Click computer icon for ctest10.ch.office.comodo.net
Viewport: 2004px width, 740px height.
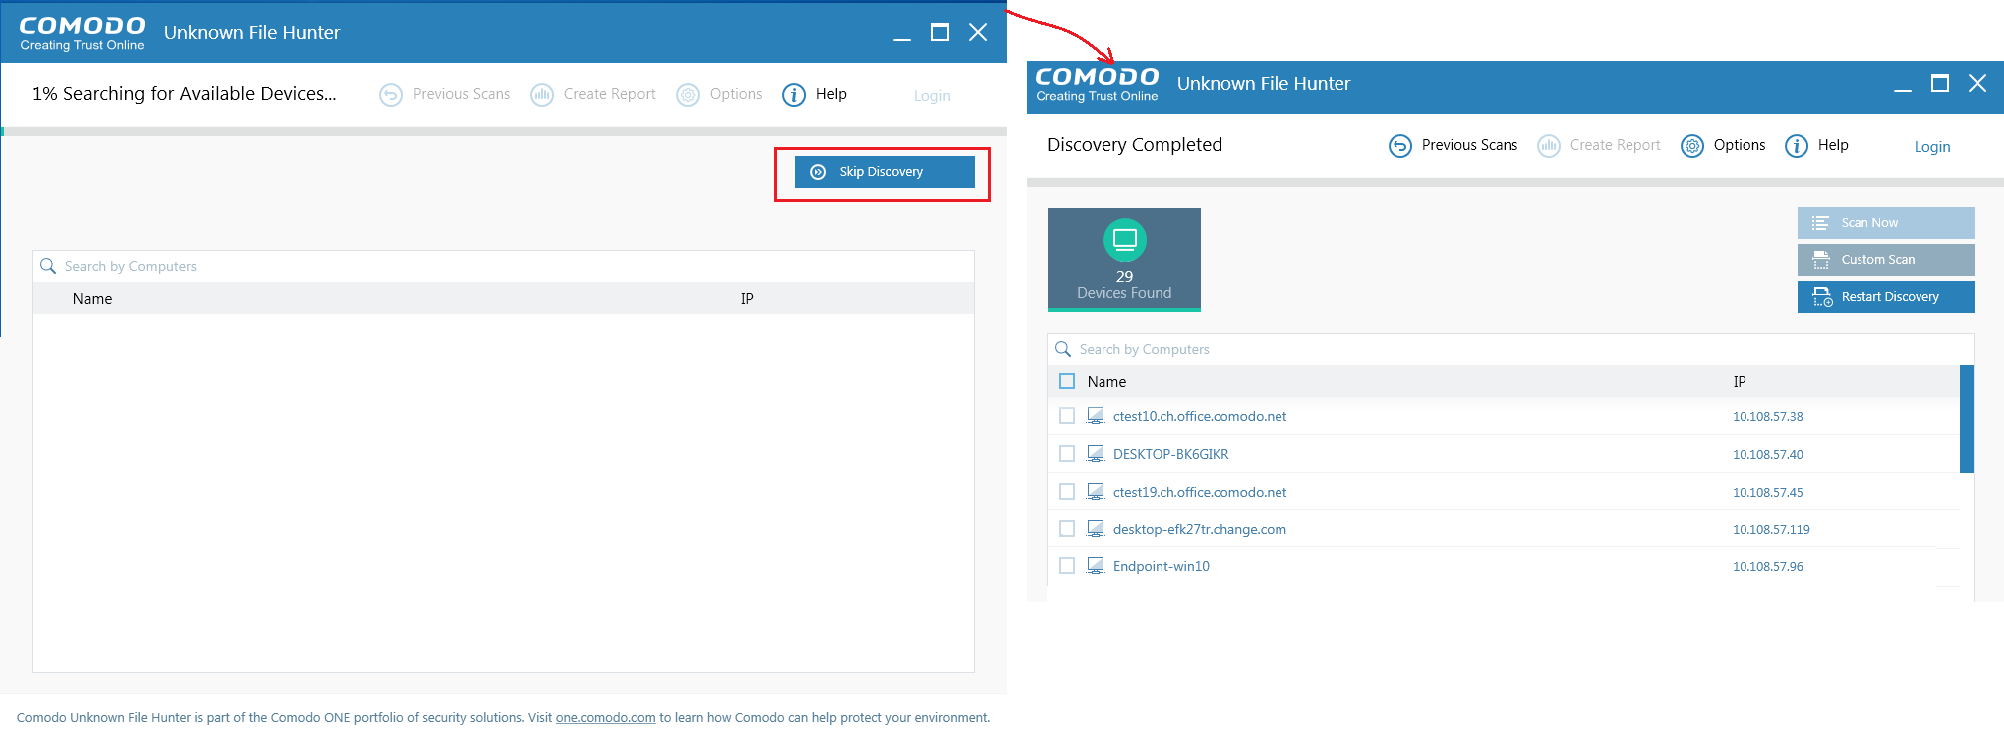point(1096,416)
